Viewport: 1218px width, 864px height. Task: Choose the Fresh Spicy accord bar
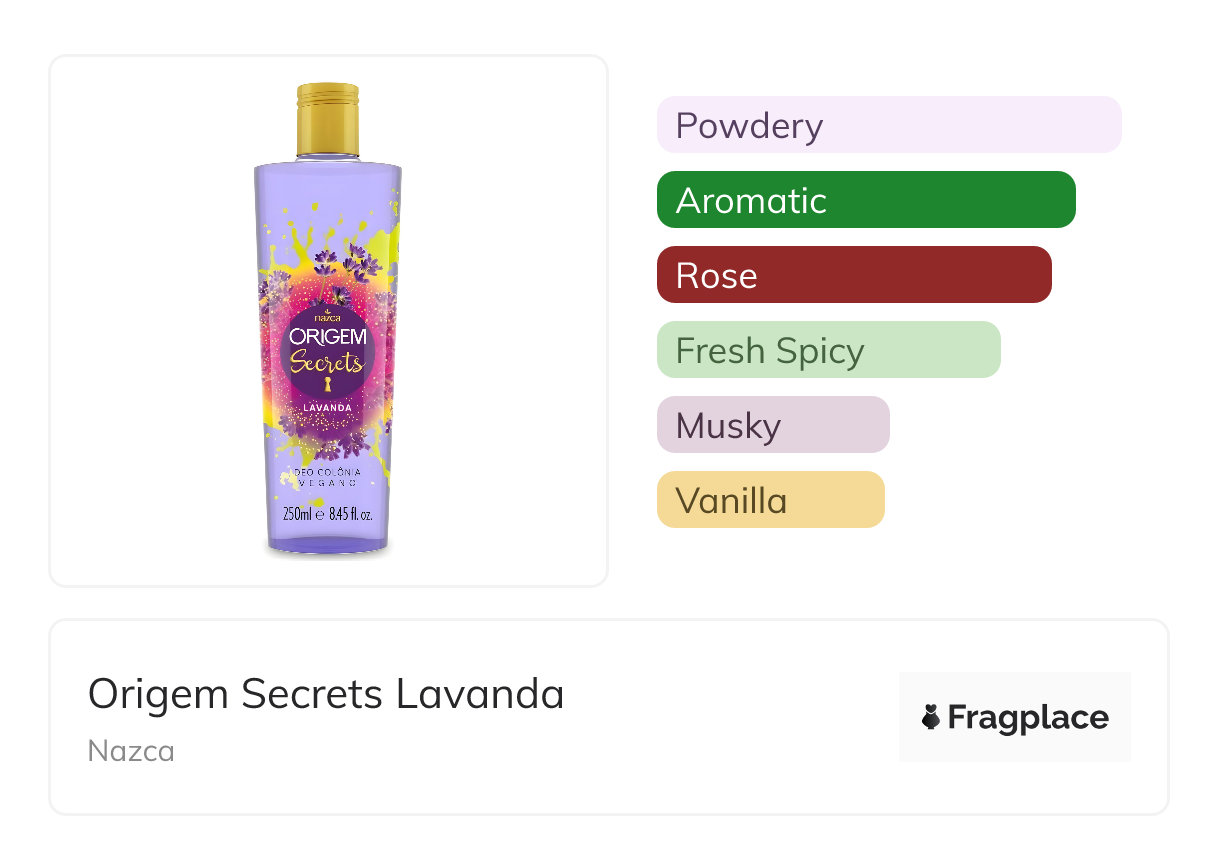point(828,350)
